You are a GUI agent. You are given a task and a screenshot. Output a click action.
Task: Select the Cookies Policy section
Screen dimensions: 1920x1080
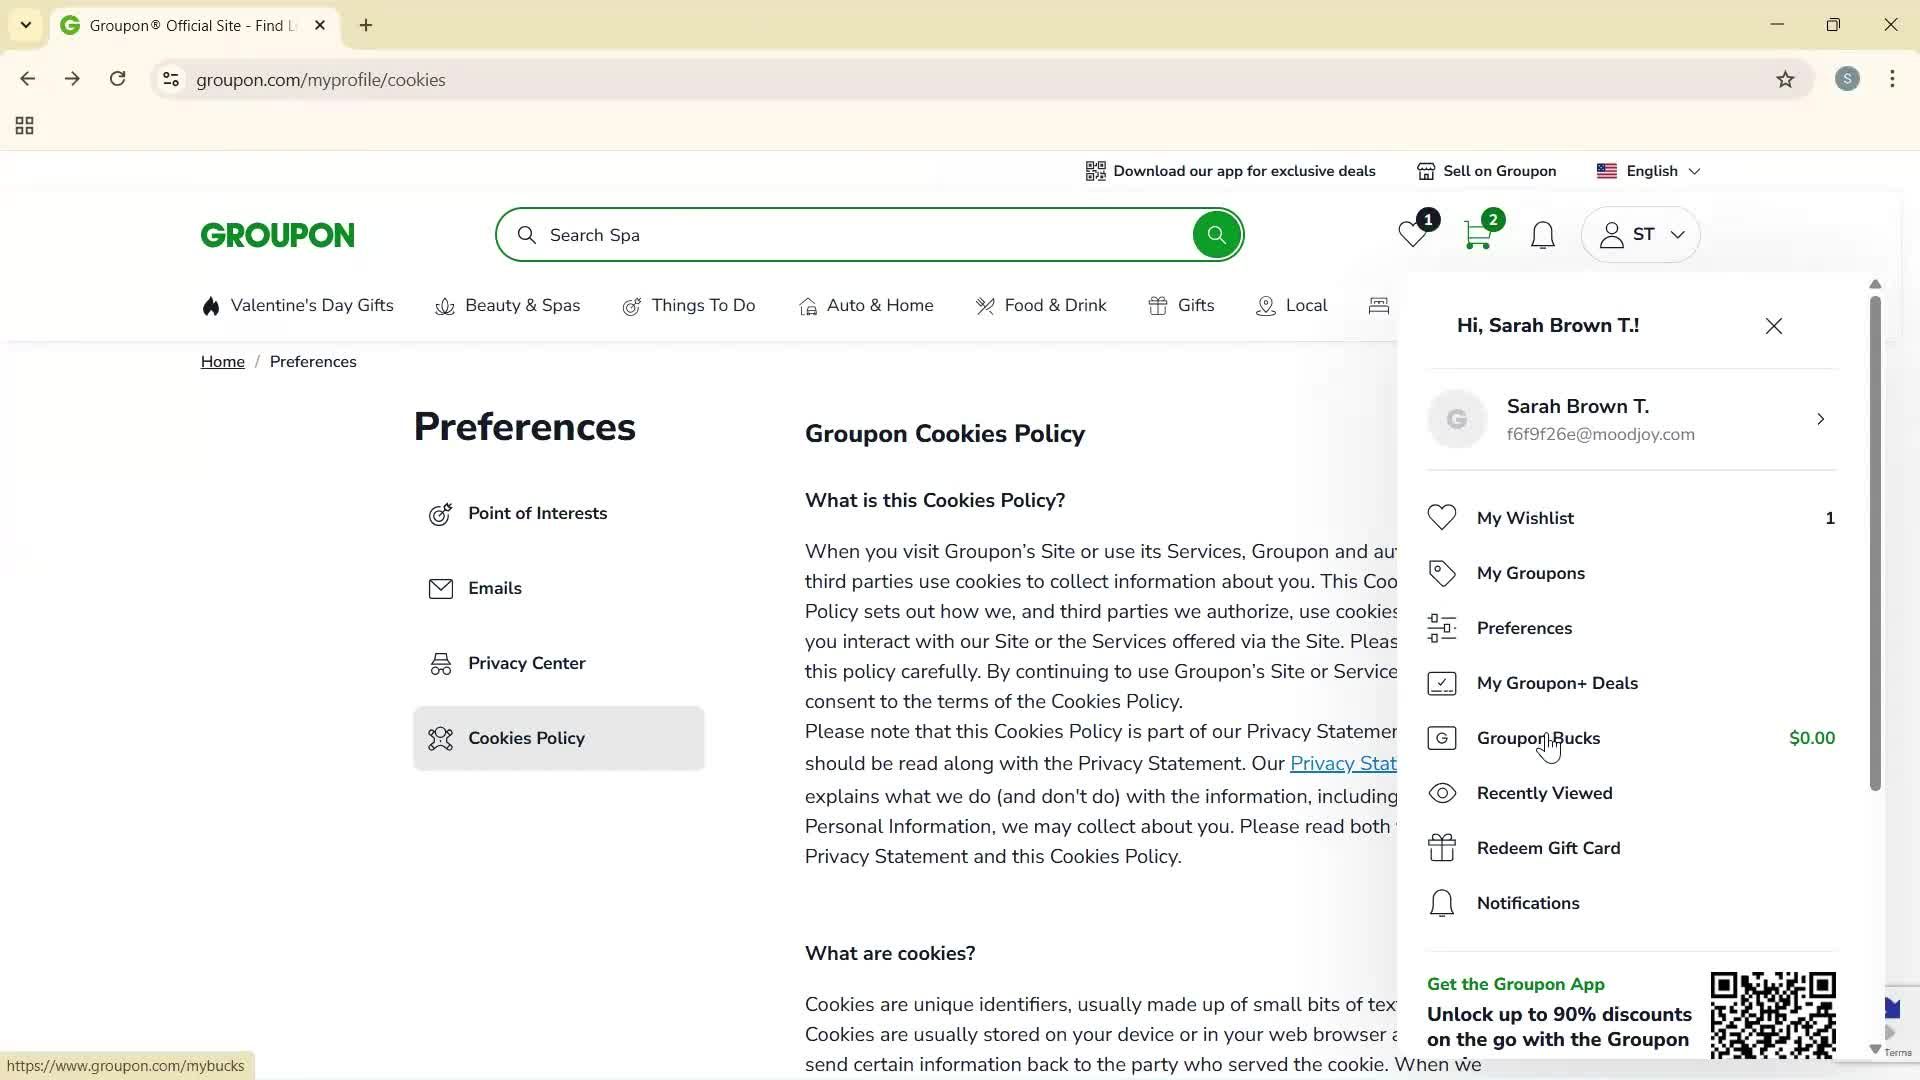point(527,738)
